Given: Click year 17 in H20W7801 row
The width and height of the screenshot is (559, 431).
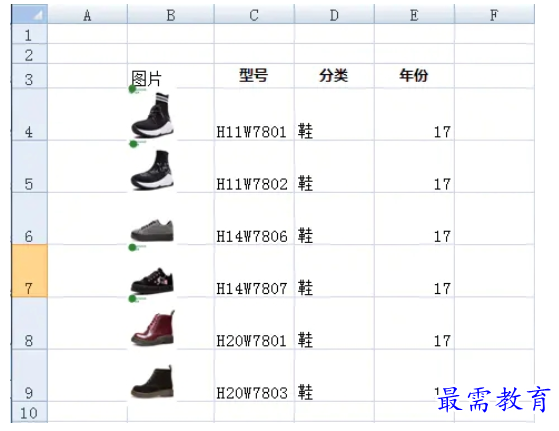Looking at the screenshot, I should tap(415, 323).
